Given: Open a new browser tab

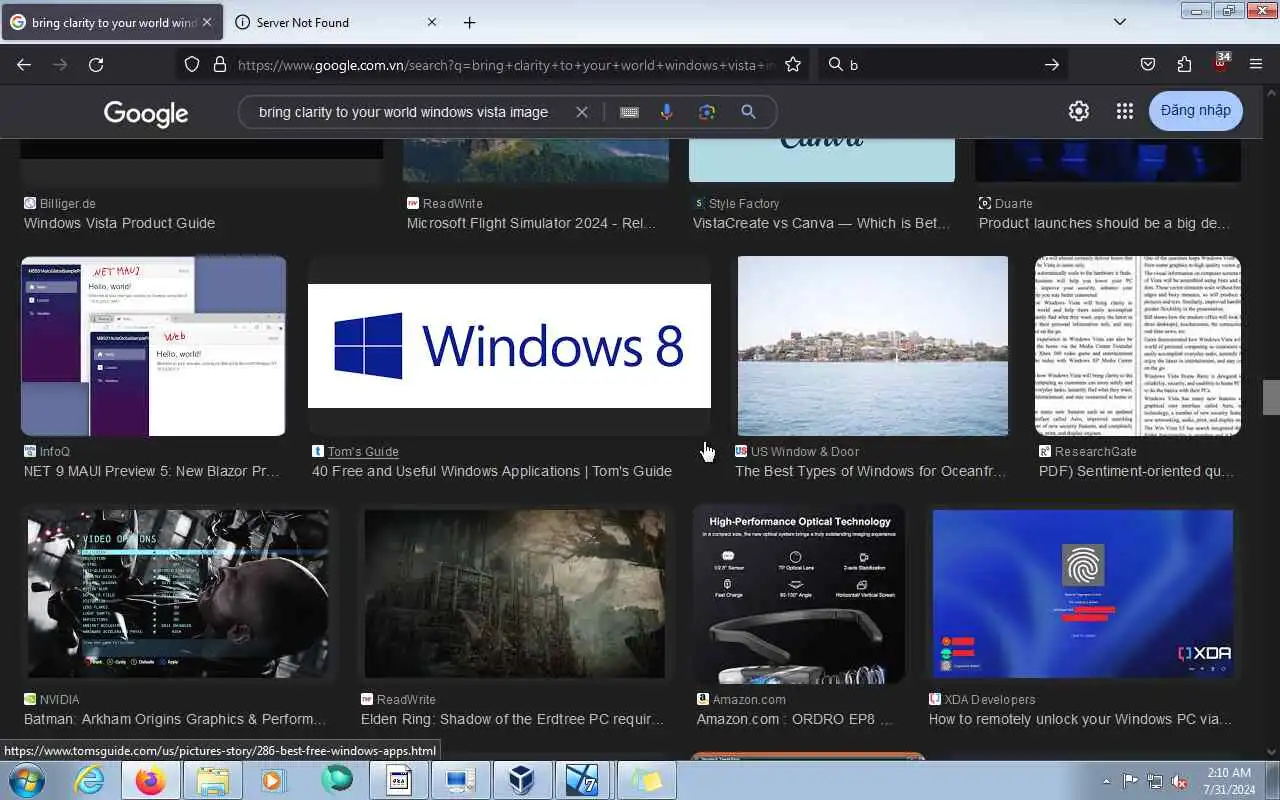Looking at the screenshot, I should click(x=469, y=22).
